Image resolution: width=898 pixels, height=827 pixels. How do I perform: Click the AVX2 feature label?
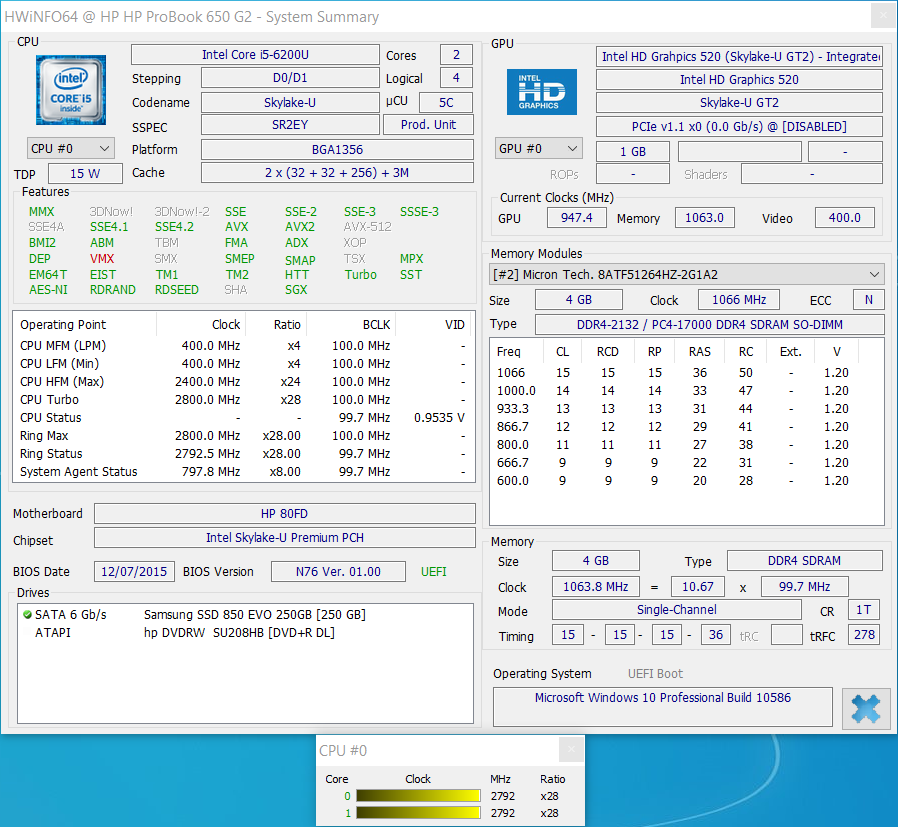300,227
